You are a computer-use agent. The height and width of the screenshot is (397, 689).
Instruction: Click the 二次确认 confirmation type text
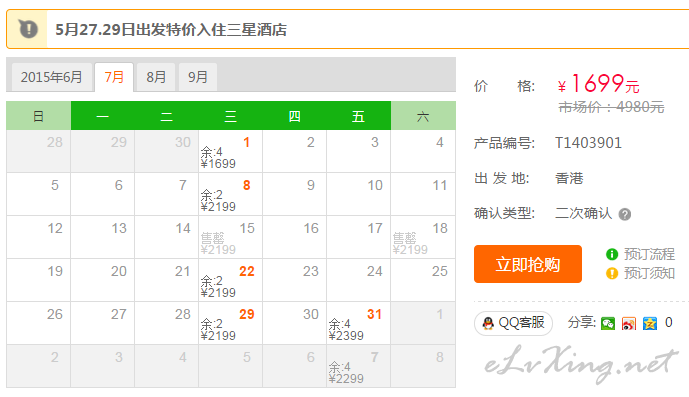(x=584, y=213)
